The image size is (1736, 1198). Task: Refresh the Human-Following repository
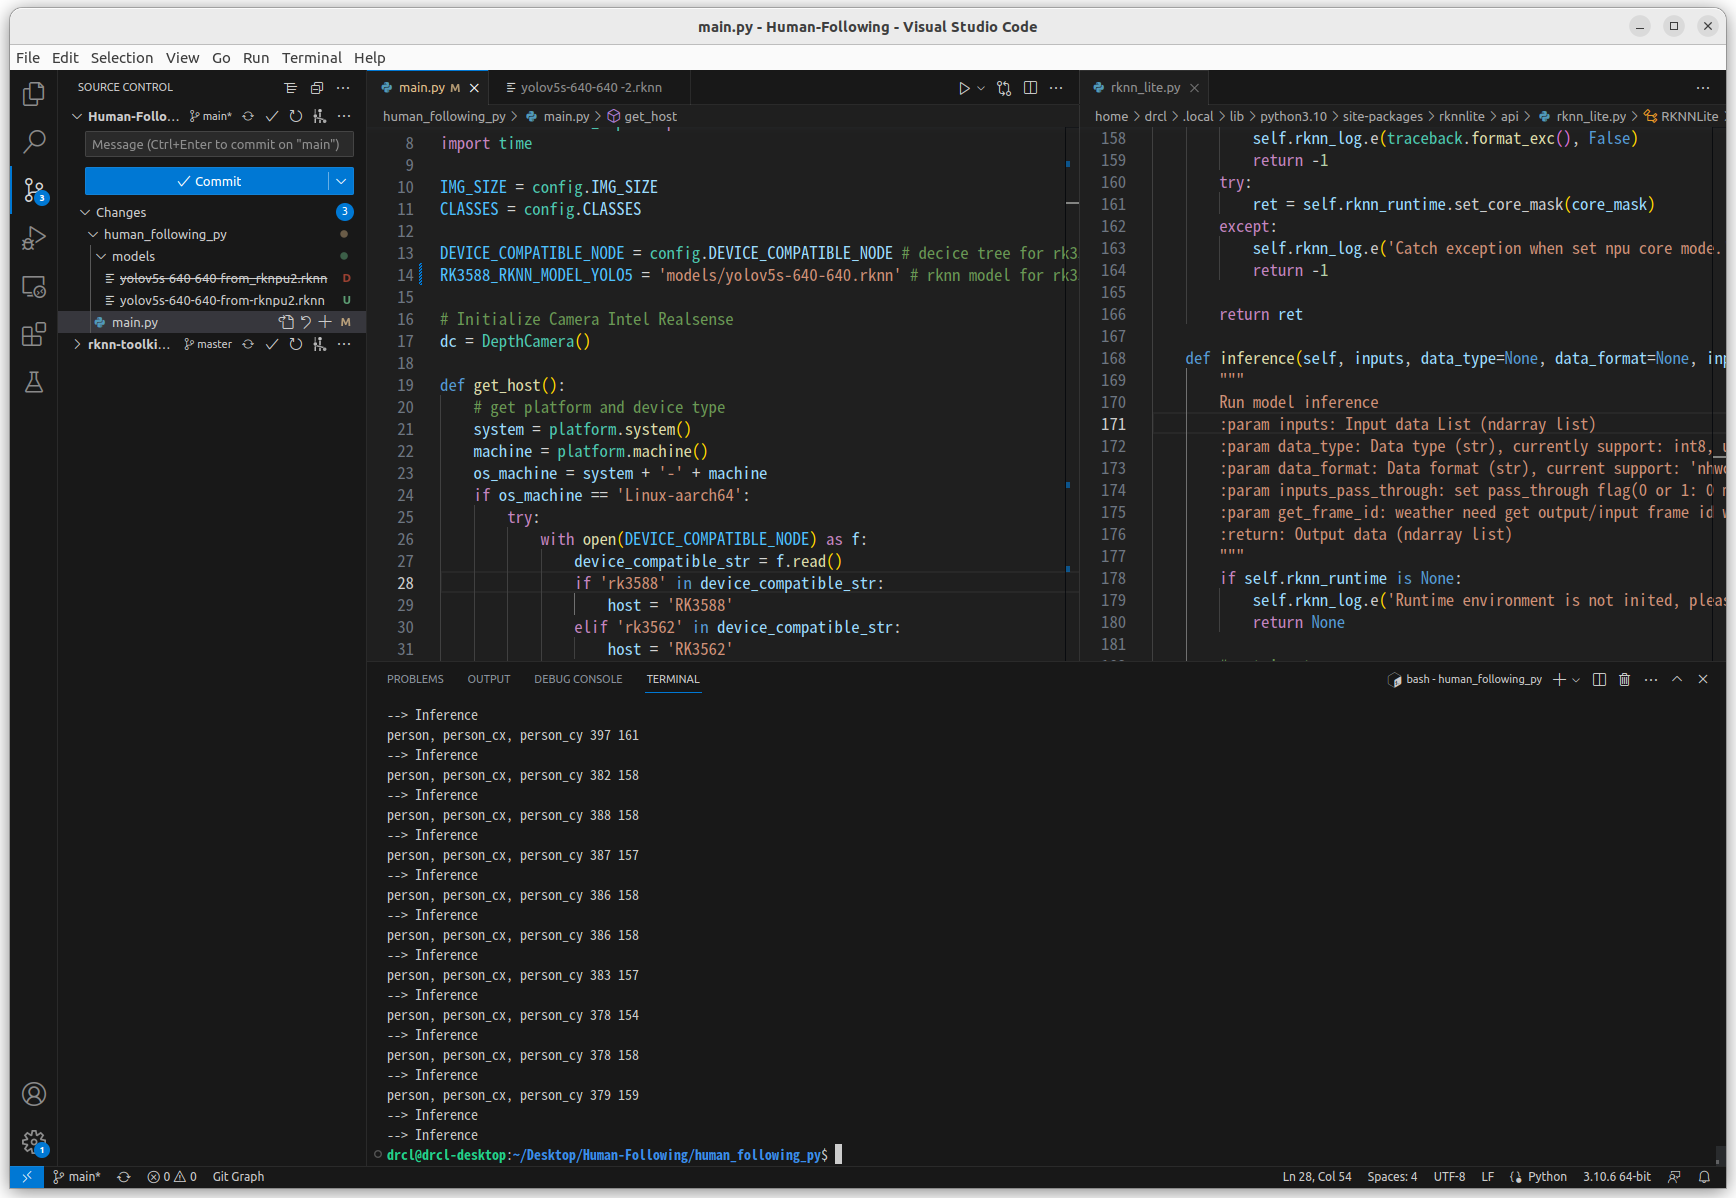tap(296, 116)
